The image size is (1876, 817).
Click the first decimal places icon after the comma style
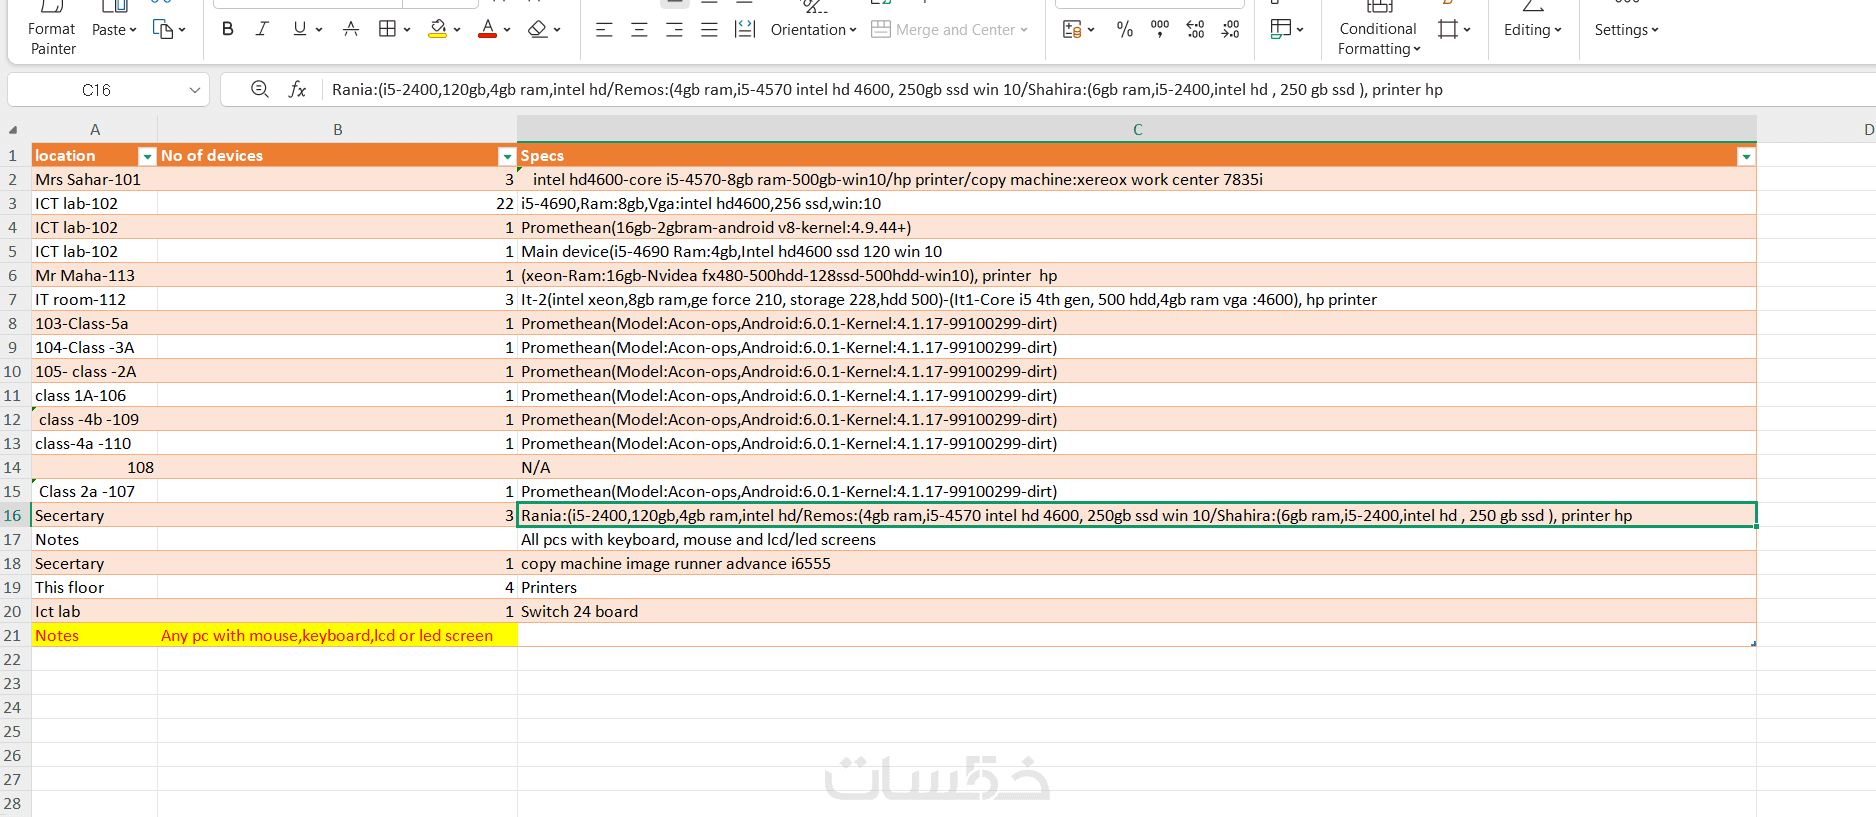pyautogui.click(x=1195, y=30)
